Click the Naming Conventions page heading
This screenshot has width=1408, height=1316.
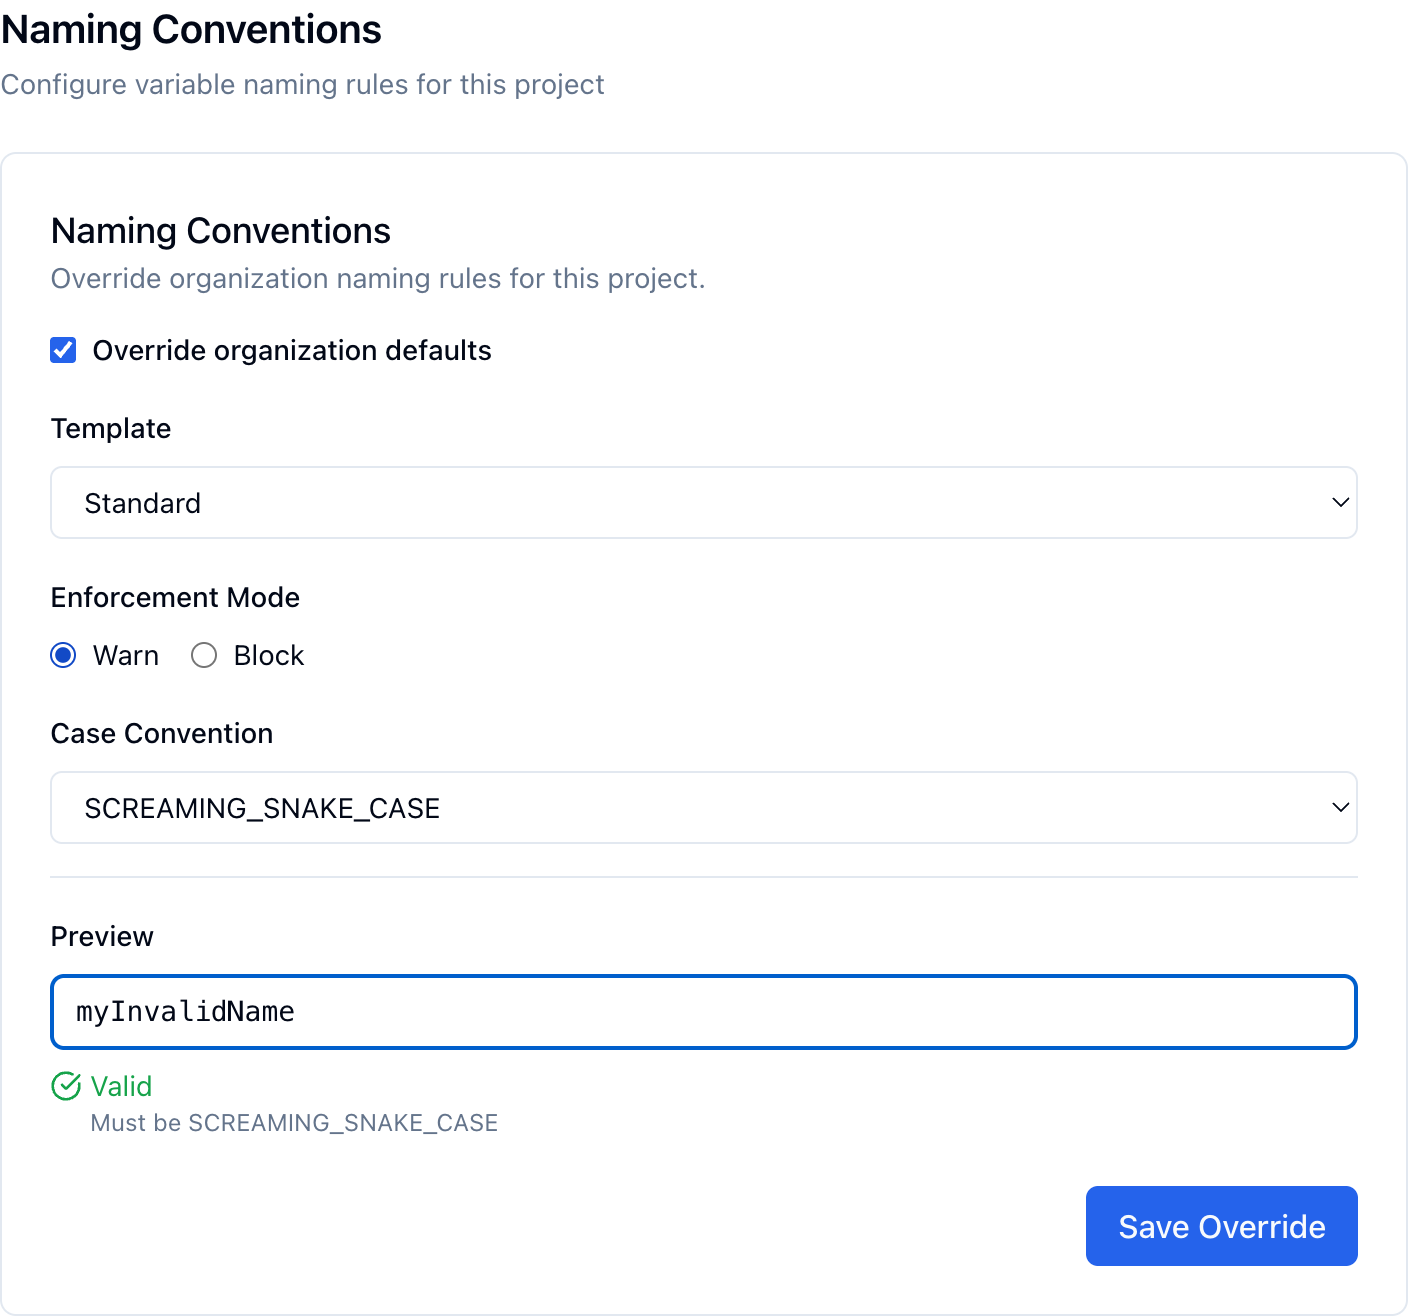[191, 30]
